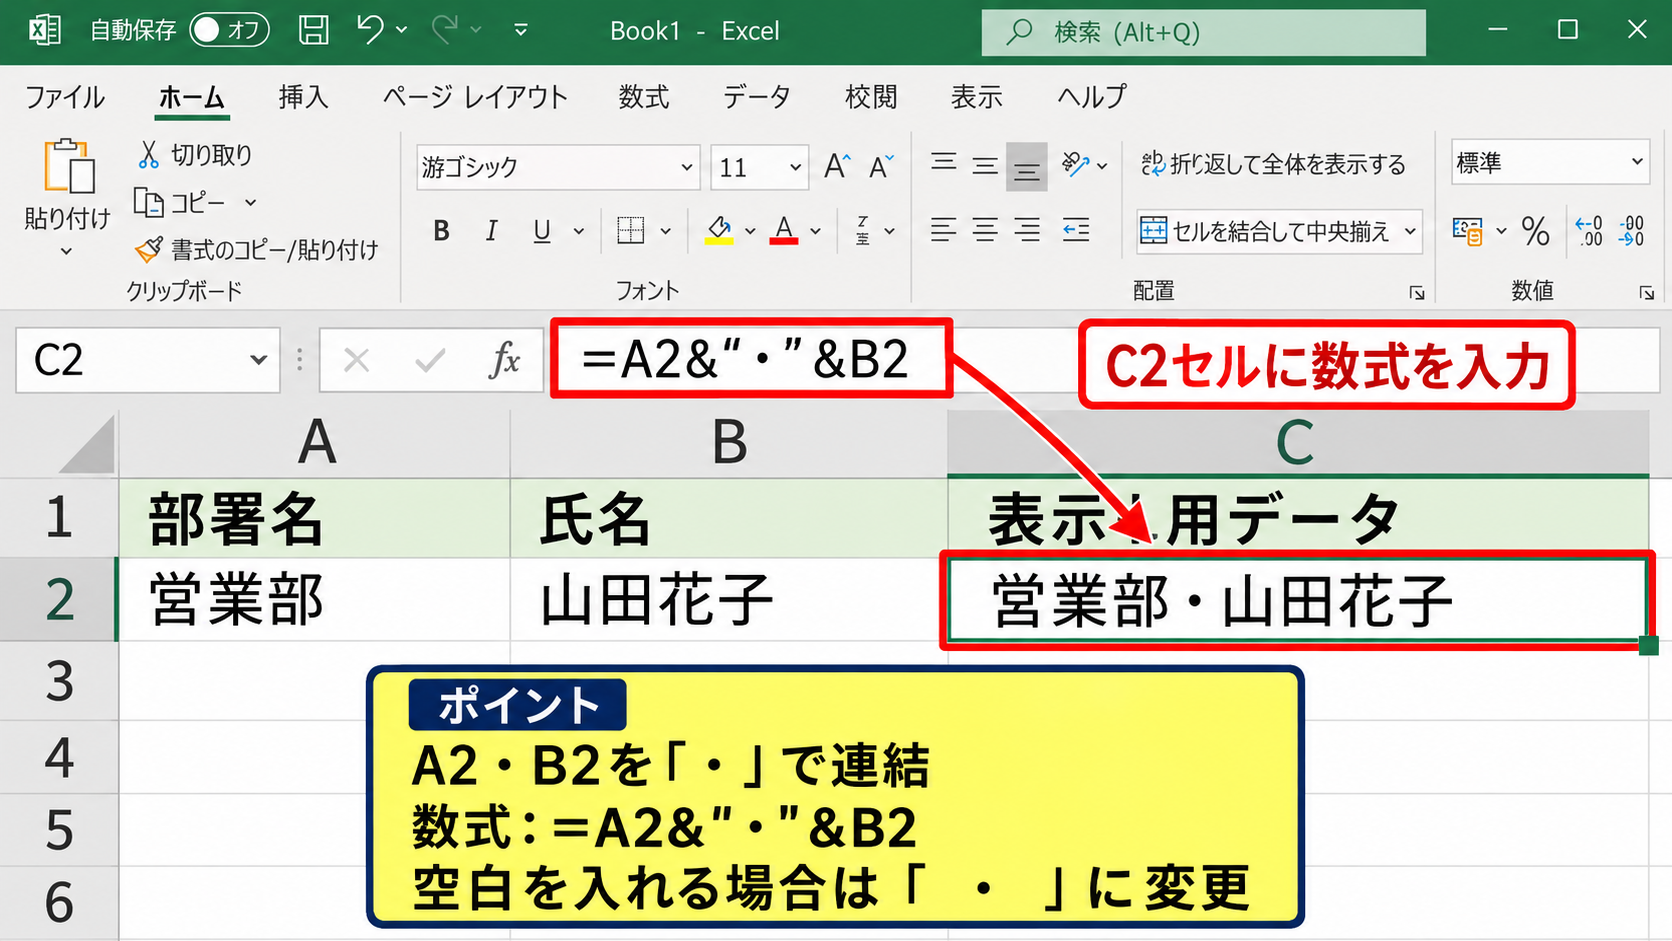Image resolution: width=1672 pixels, height=941 pixels.
Task: Open the font name dropdown 游ゴシック
Action: pyautogui.click(x=687, y=167)
